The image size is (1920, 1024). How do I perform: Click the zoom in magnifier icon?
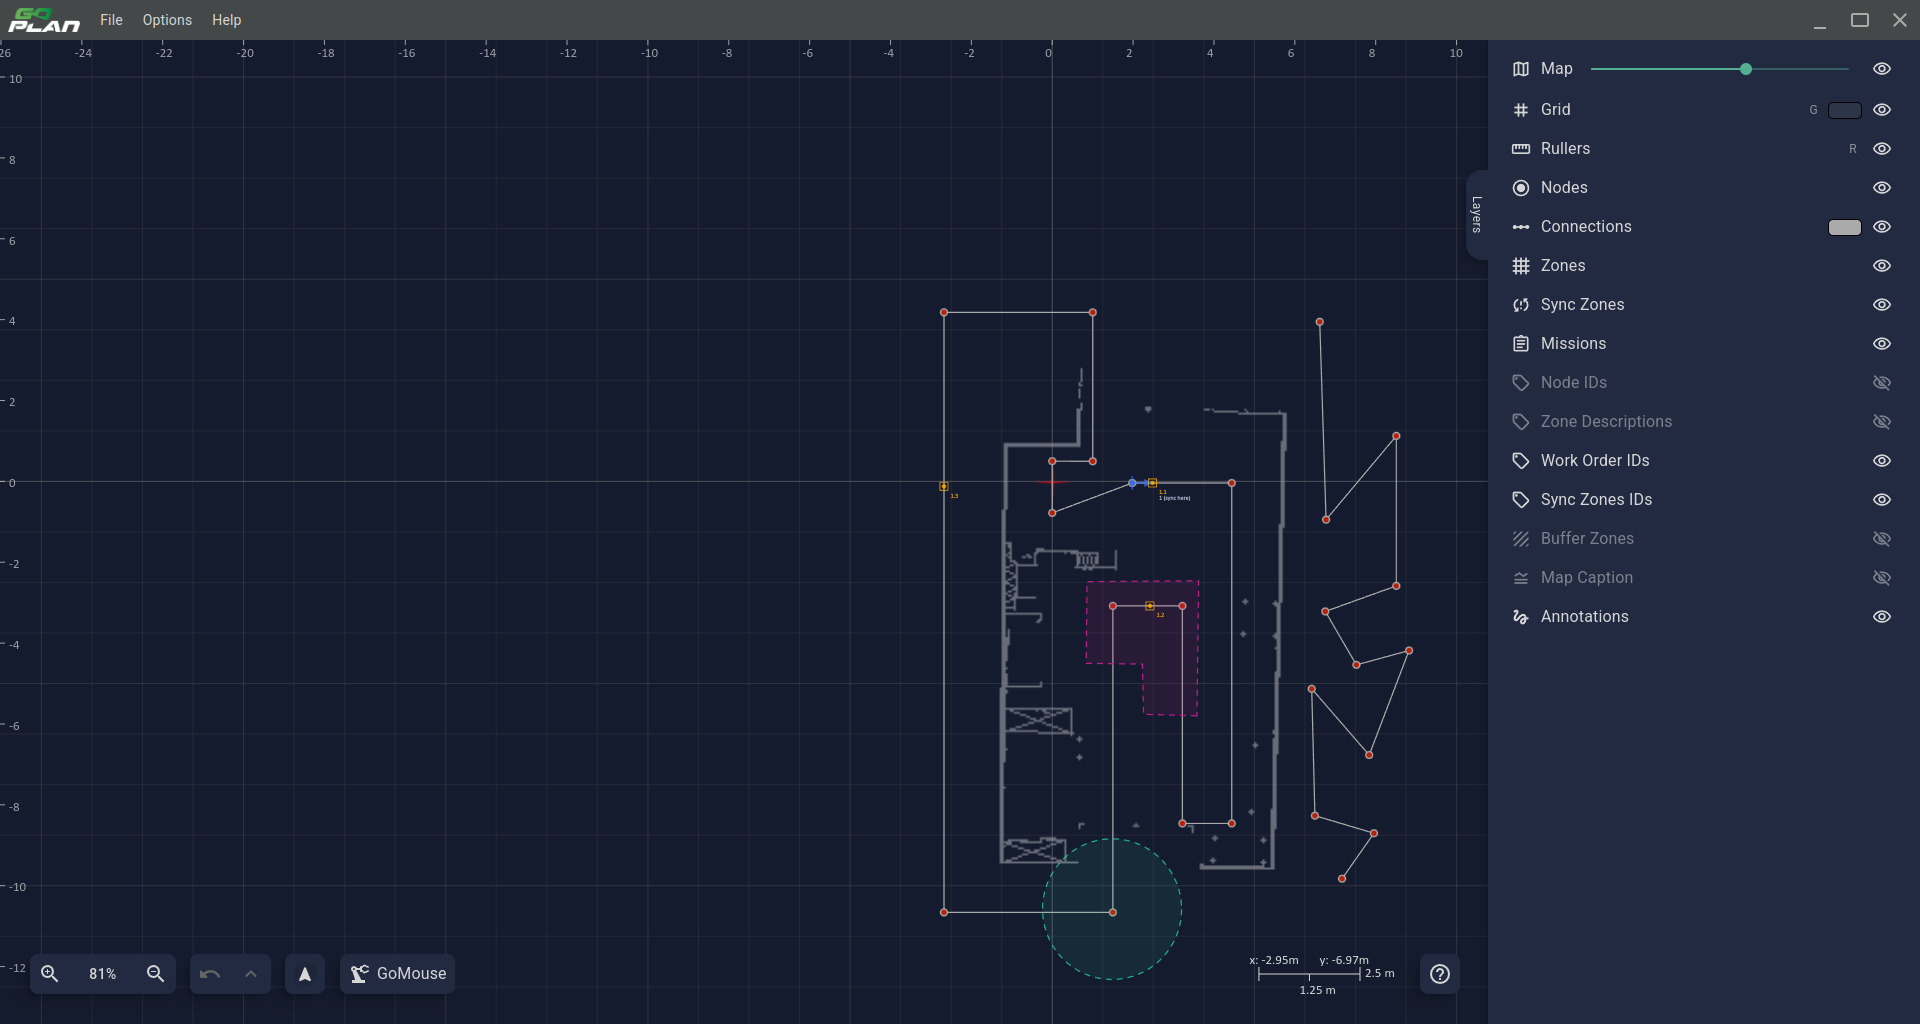click(x=49, y=974)
